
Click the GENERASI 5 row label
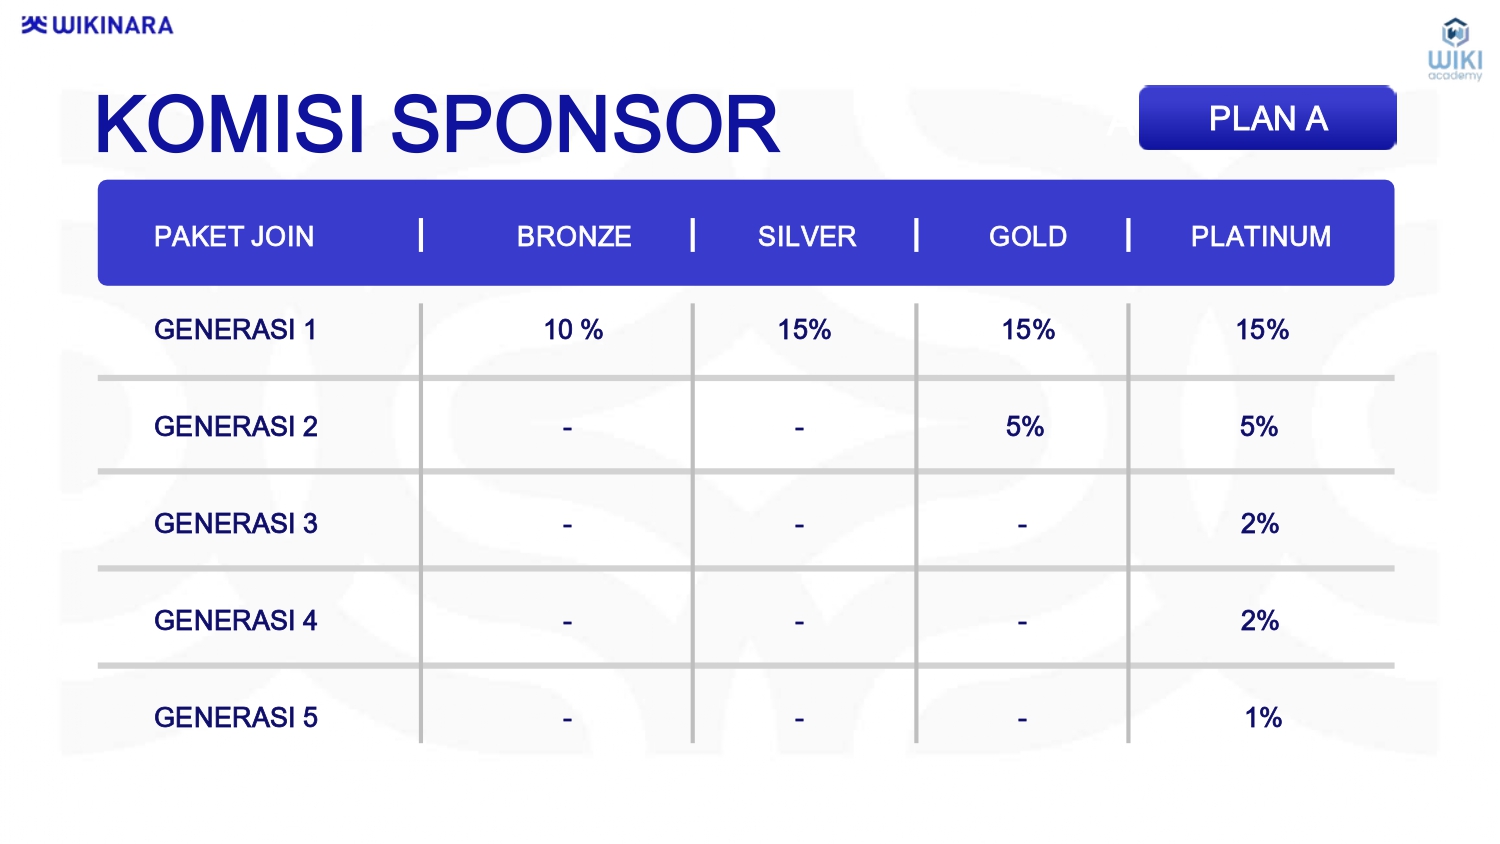point(236,717)
